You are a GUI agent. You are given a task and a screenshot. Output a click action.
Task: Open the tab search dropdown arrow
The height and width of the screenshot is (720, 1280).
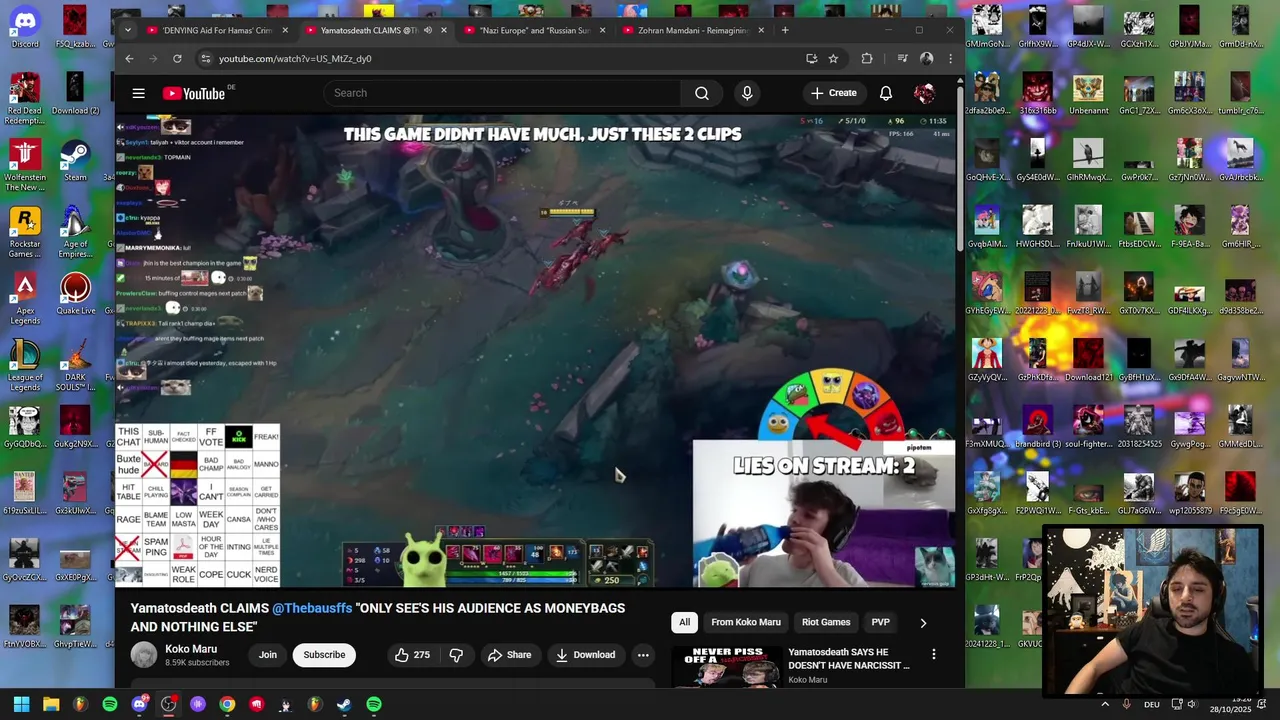[127, 30]
